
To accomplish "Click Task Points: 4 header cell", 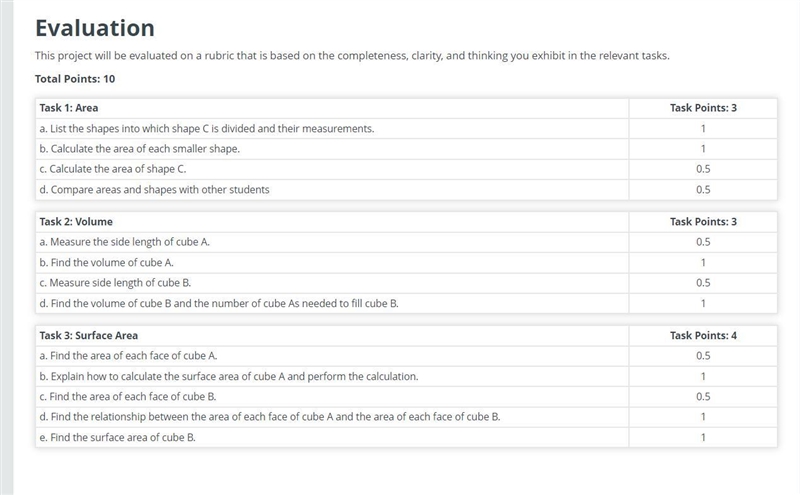I will [x=703, y=336].
